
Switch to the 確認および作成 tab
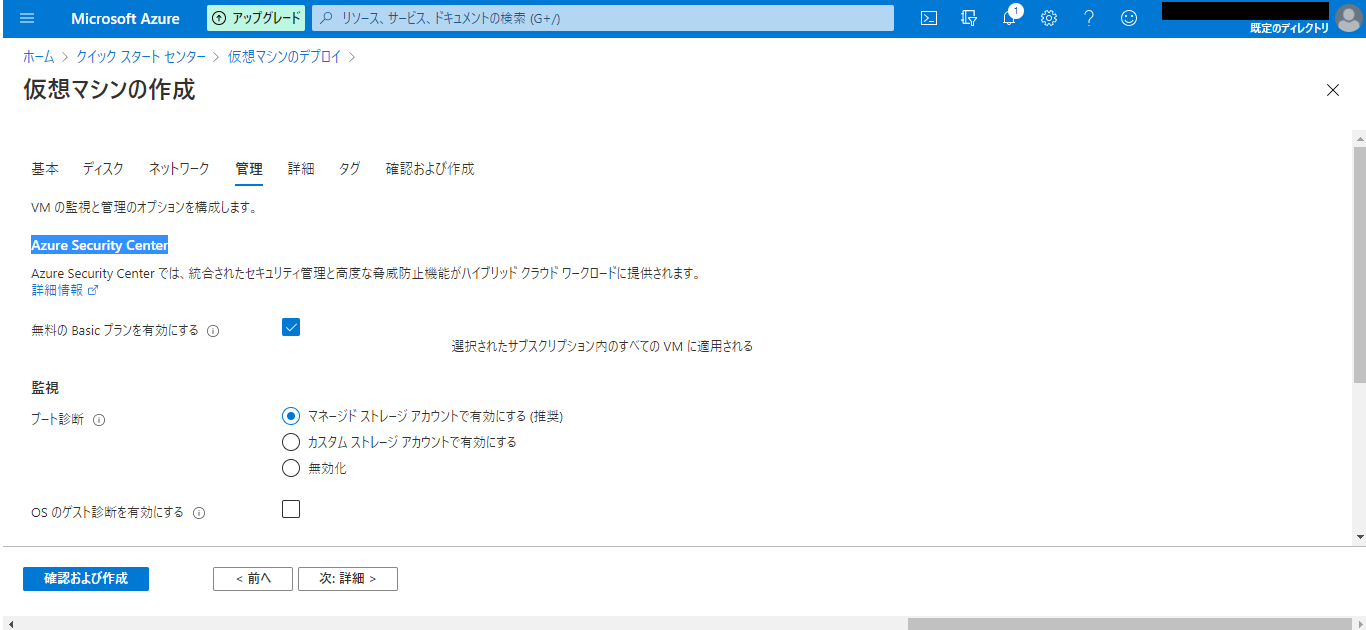click(x=430, y=169)
